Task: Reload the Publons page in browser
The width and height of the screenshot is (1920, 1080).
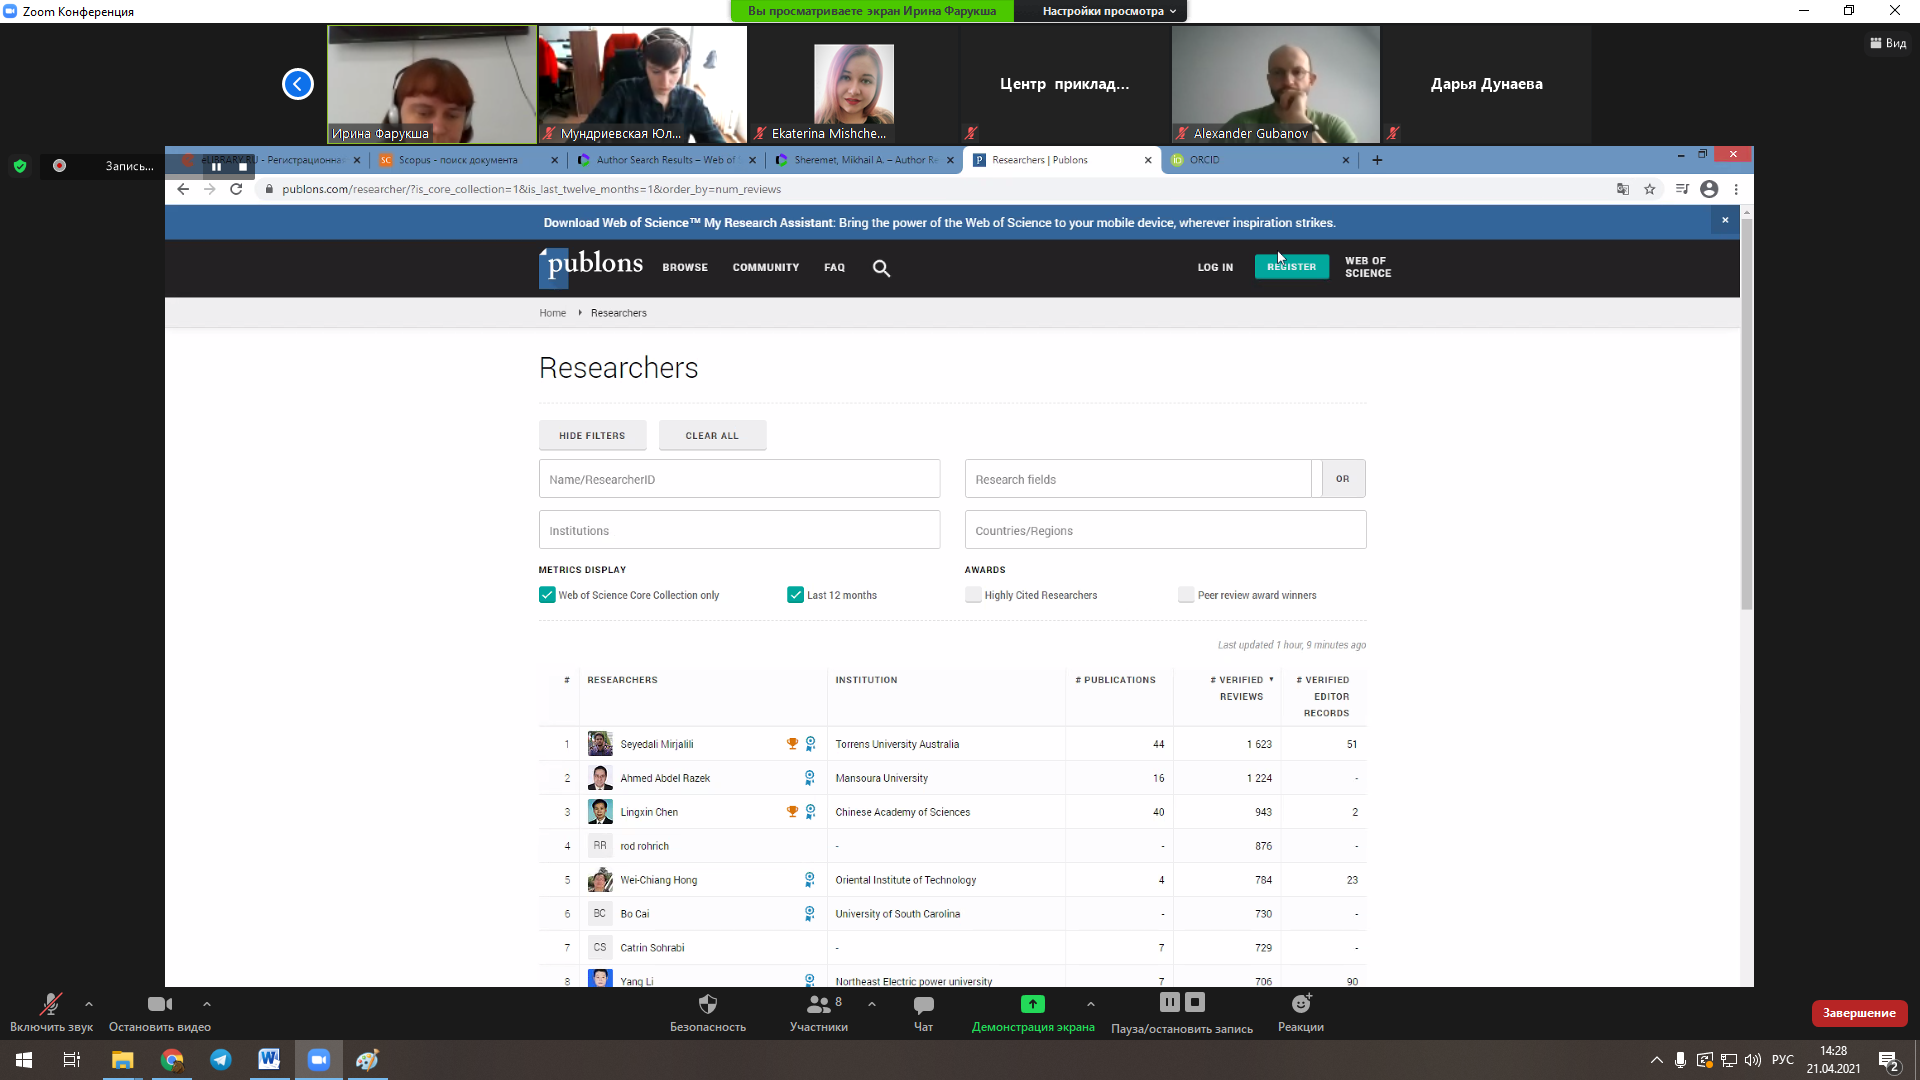Action: tap(236, 189)
